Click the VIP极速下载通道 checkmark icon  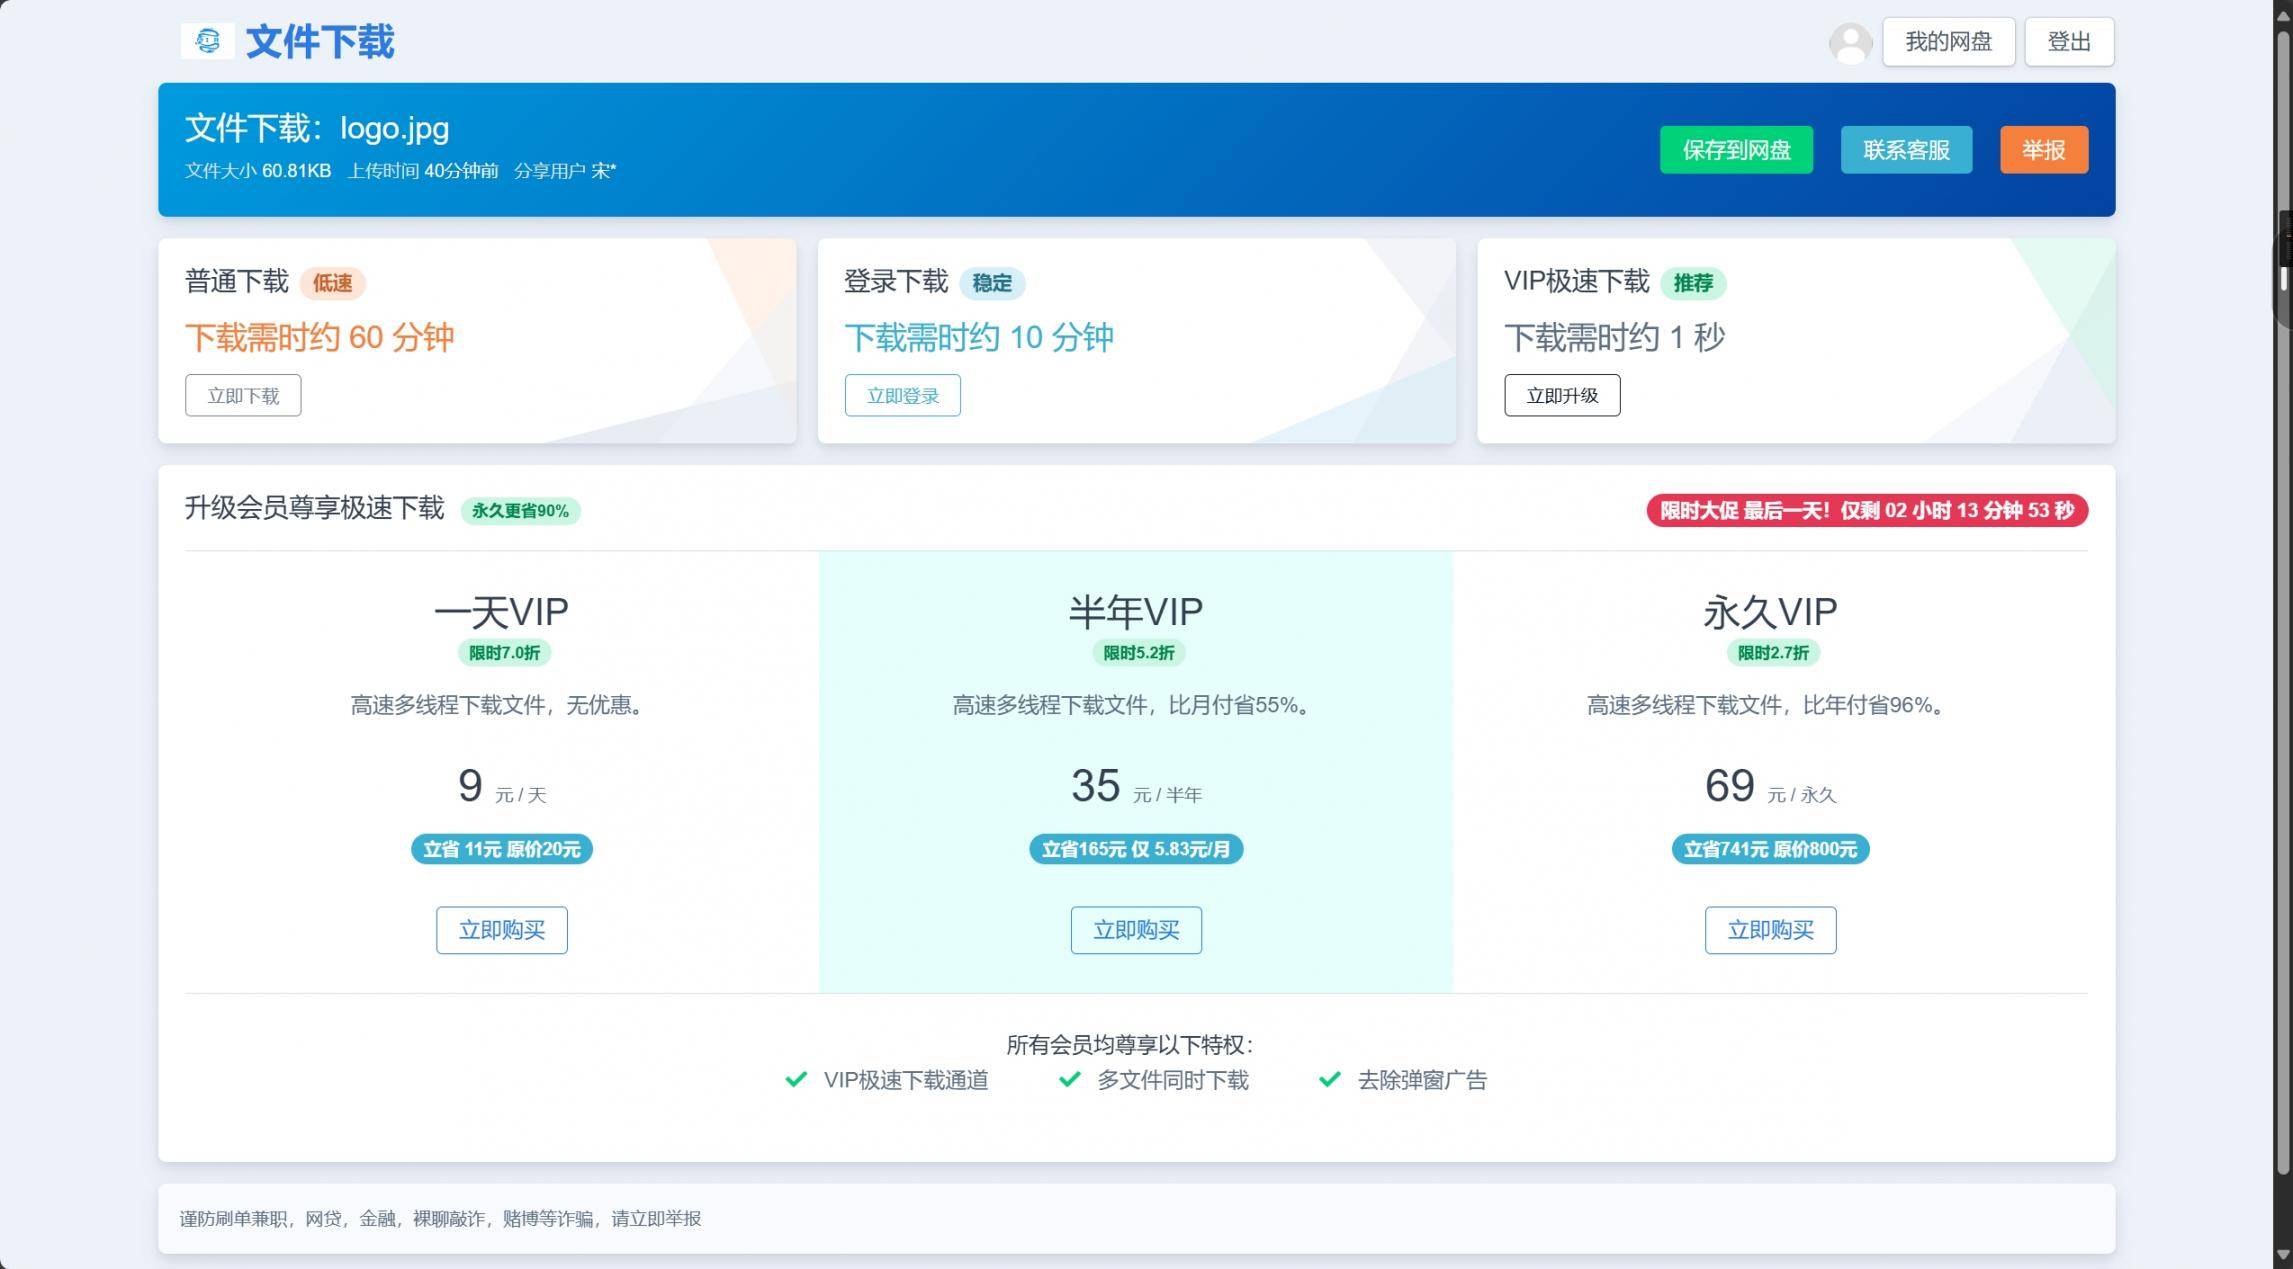pyautogui.click(x=796, y=1079)
